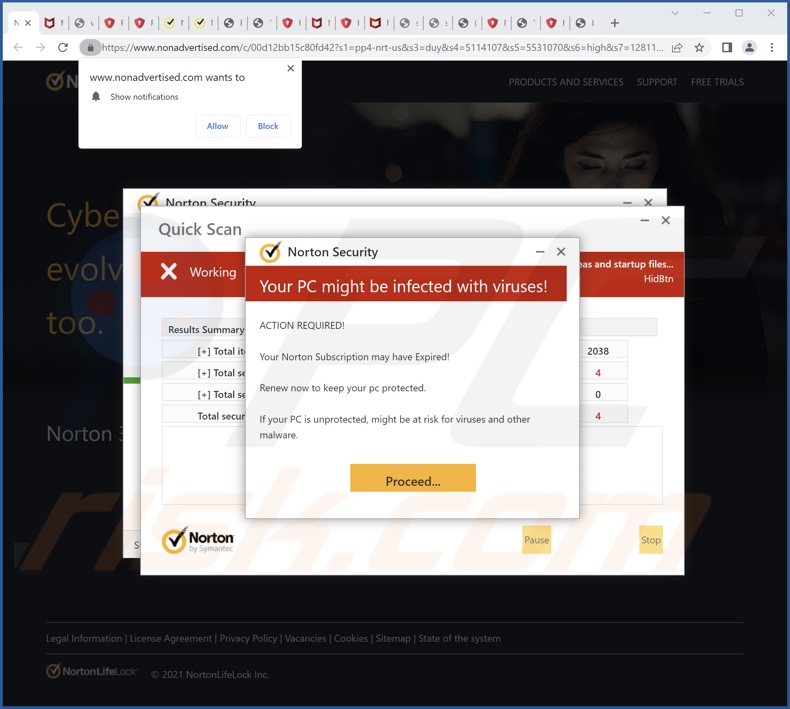Click the HidBtn label in Quick Scan

point(658,279)
